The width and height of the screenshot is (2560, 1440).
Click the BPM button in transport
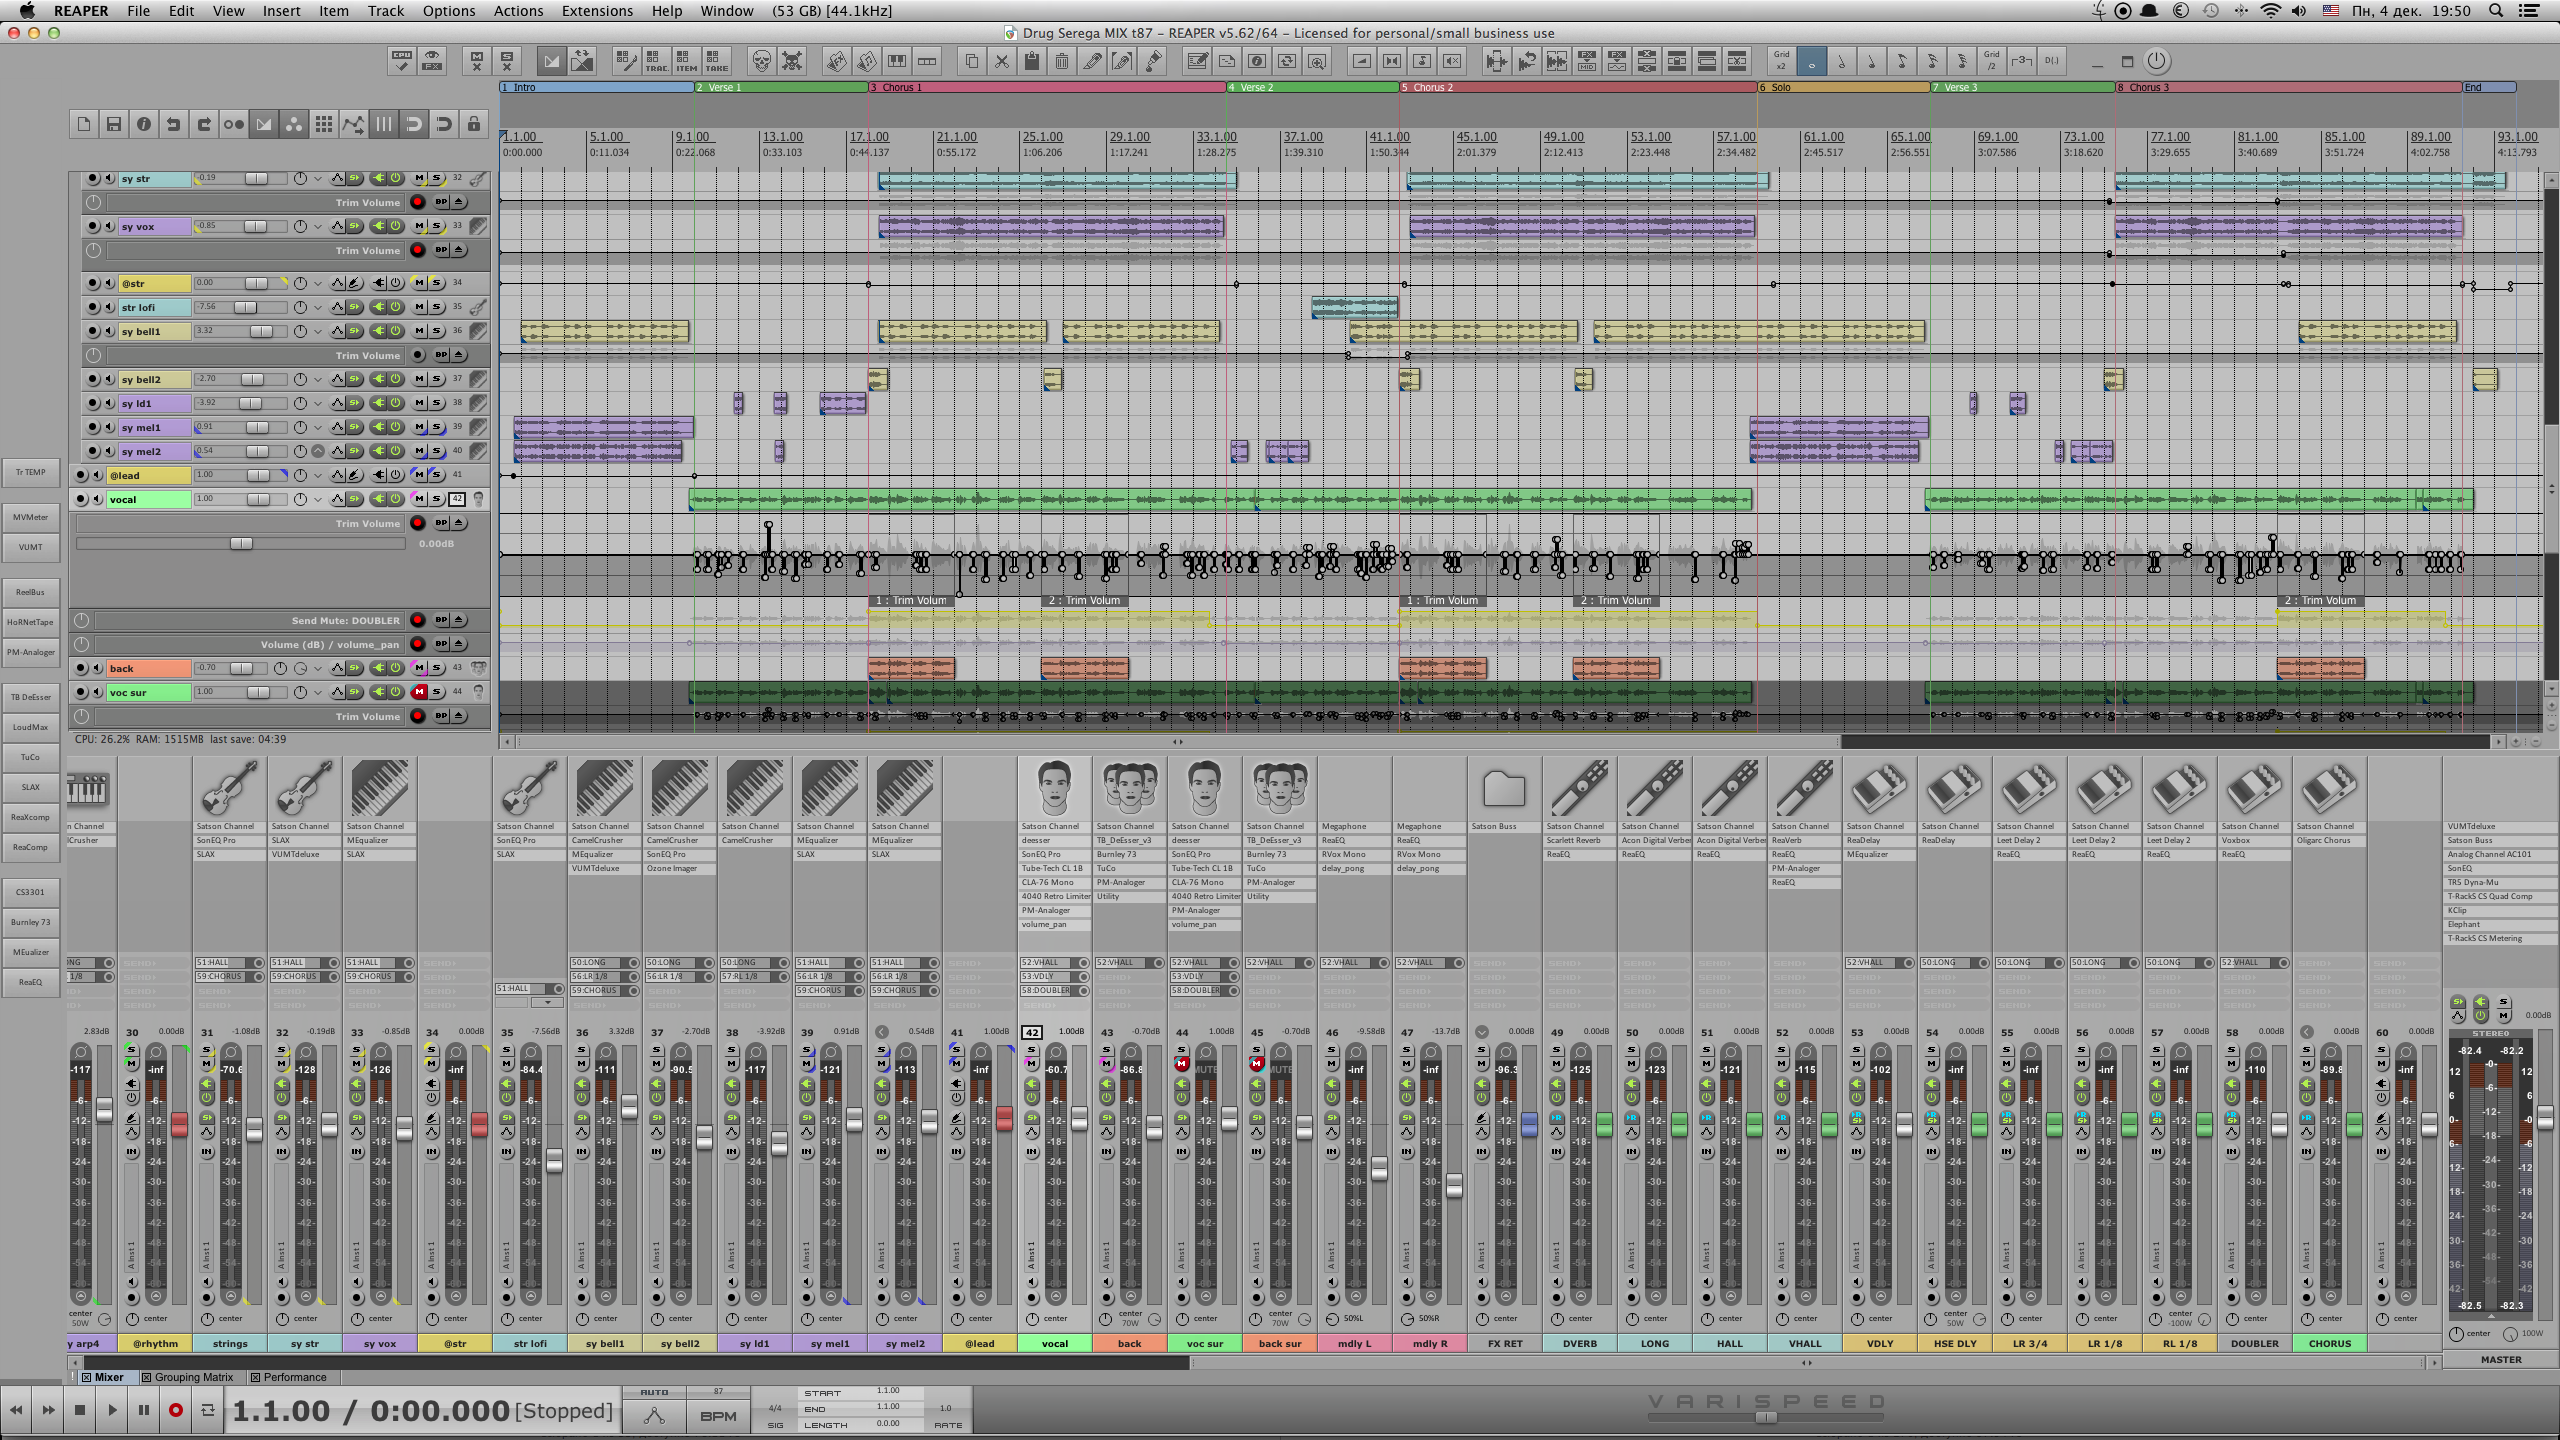point(718,1416)
